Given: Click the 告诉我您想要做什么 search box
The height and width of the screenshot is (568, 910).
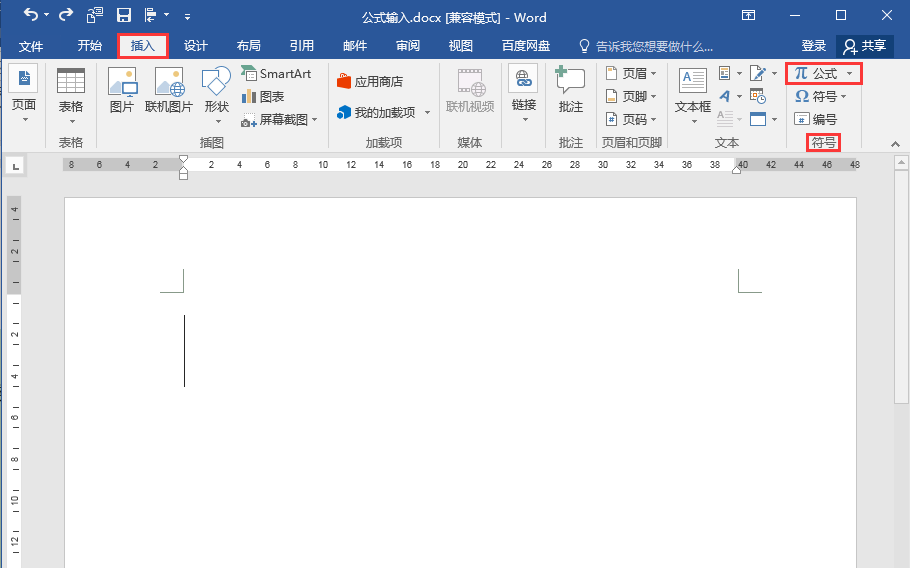Looking at the screenshot, I should pyautogui.click(x=646, y=46).
